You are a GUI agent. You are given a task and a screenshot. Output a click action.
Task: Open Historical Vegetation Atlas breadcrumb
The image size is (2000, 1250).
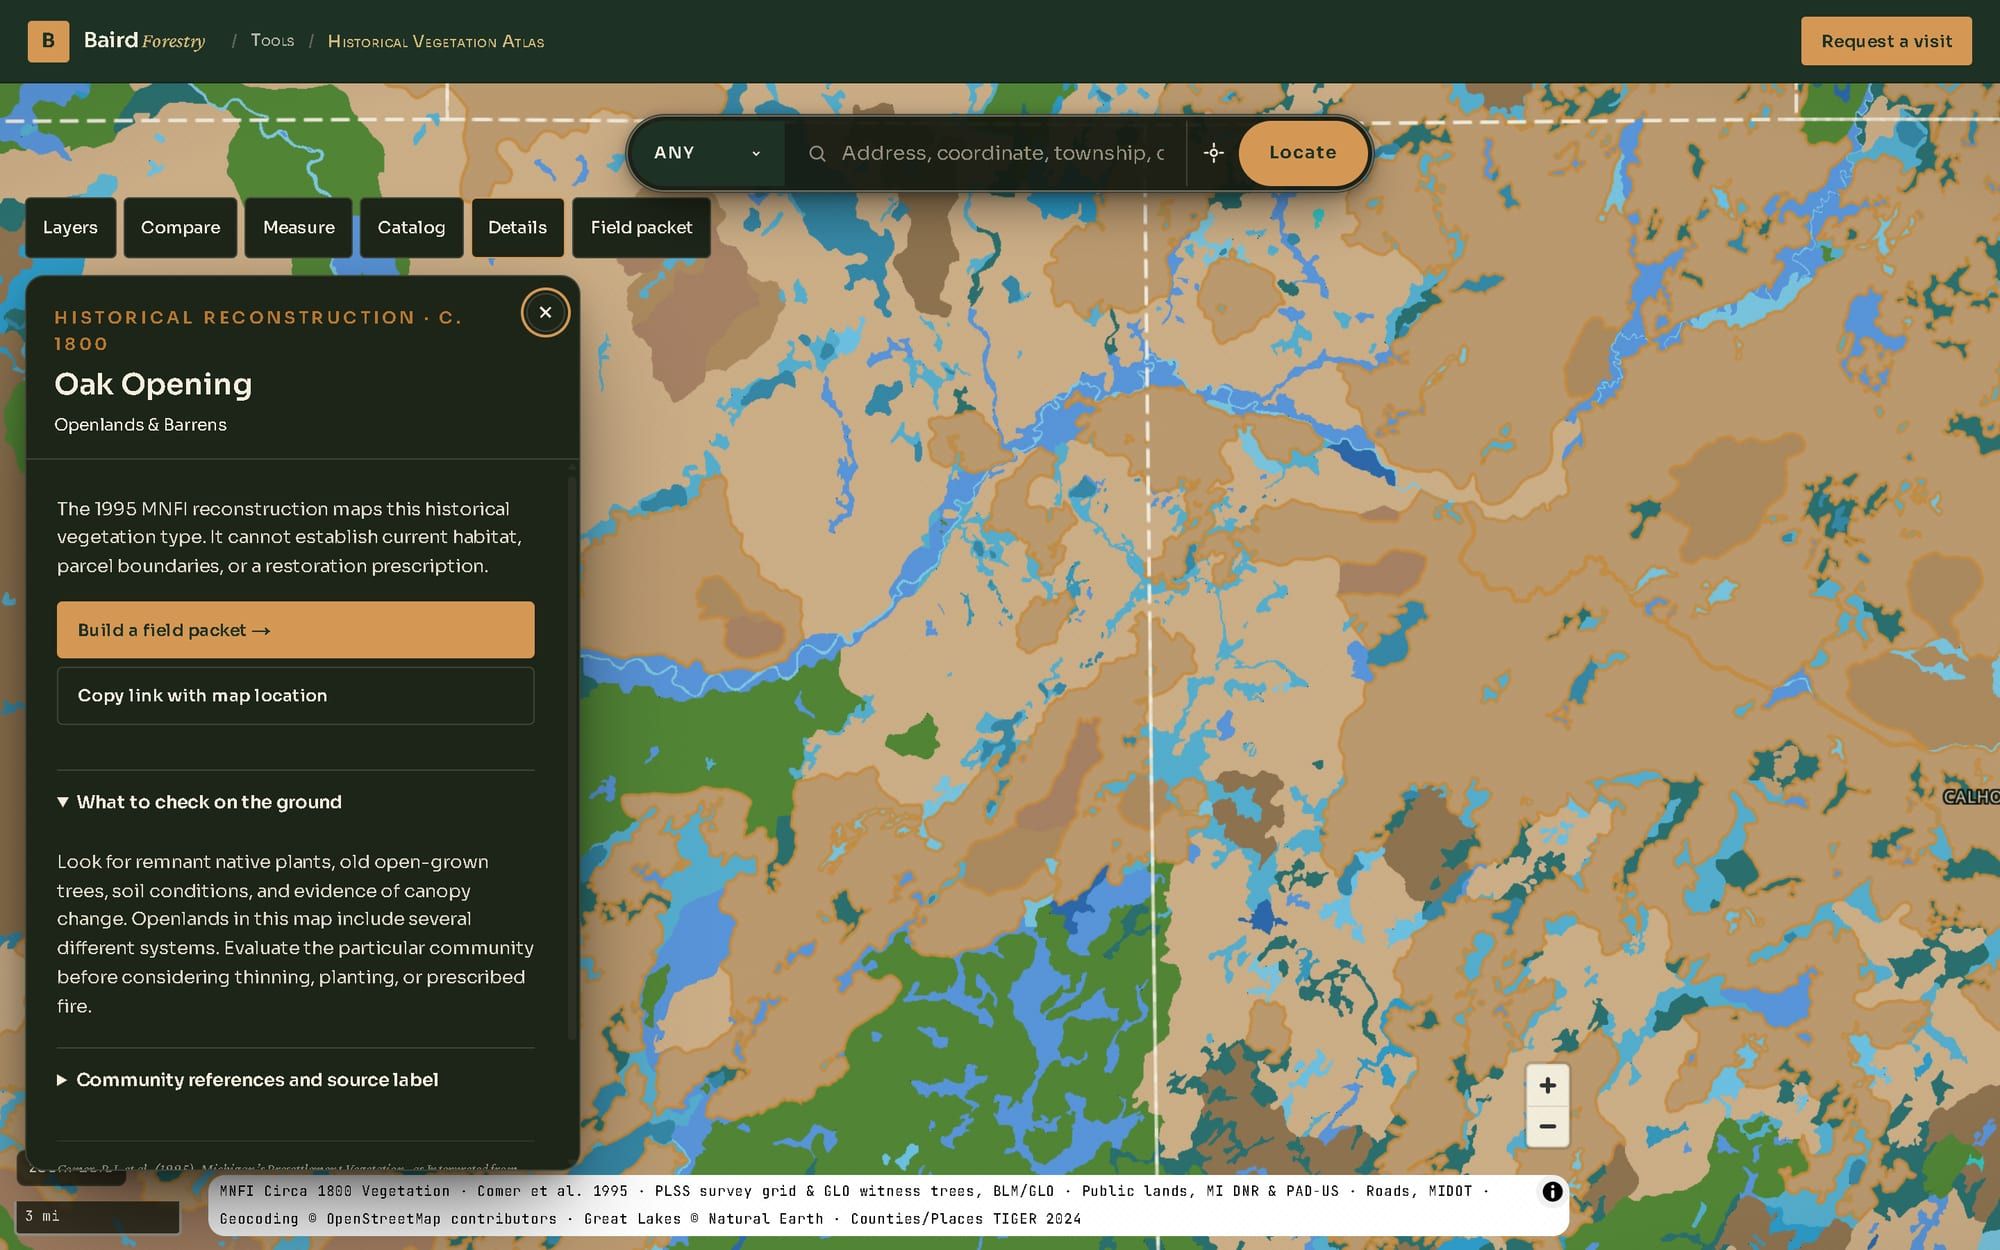tap(436, 42)
